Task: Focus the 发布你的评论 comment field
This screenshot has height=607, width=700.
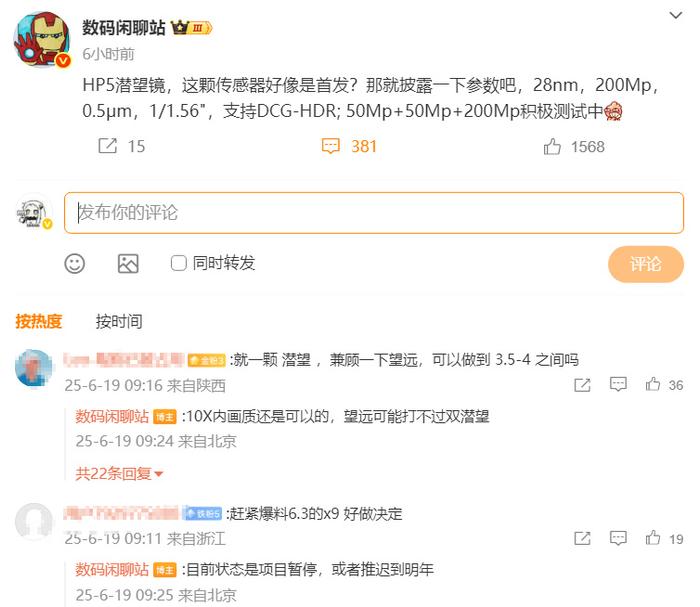Action: 374,213
